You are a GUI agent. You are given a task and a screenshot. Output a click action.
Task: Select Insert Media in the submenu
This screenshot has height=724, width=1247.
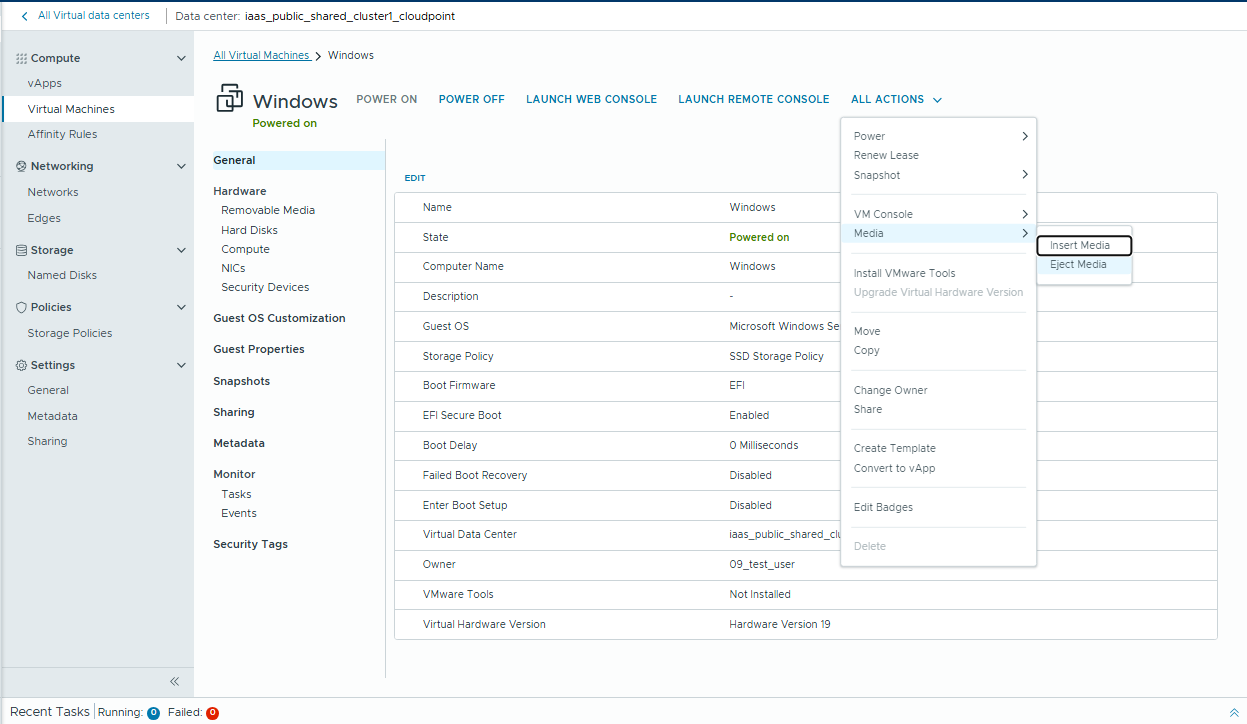1084,245
